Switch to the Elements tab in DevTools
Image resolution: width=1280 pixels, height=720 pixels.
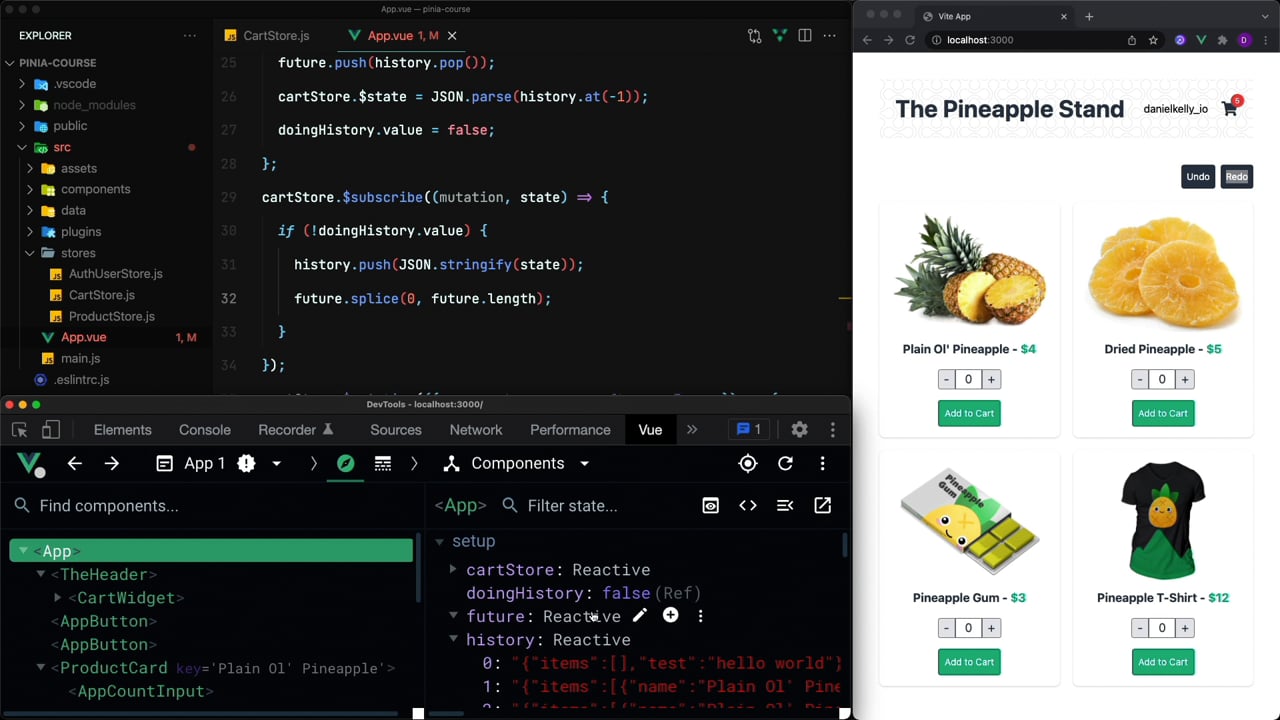pyautogui.click(x=122, y=430)
